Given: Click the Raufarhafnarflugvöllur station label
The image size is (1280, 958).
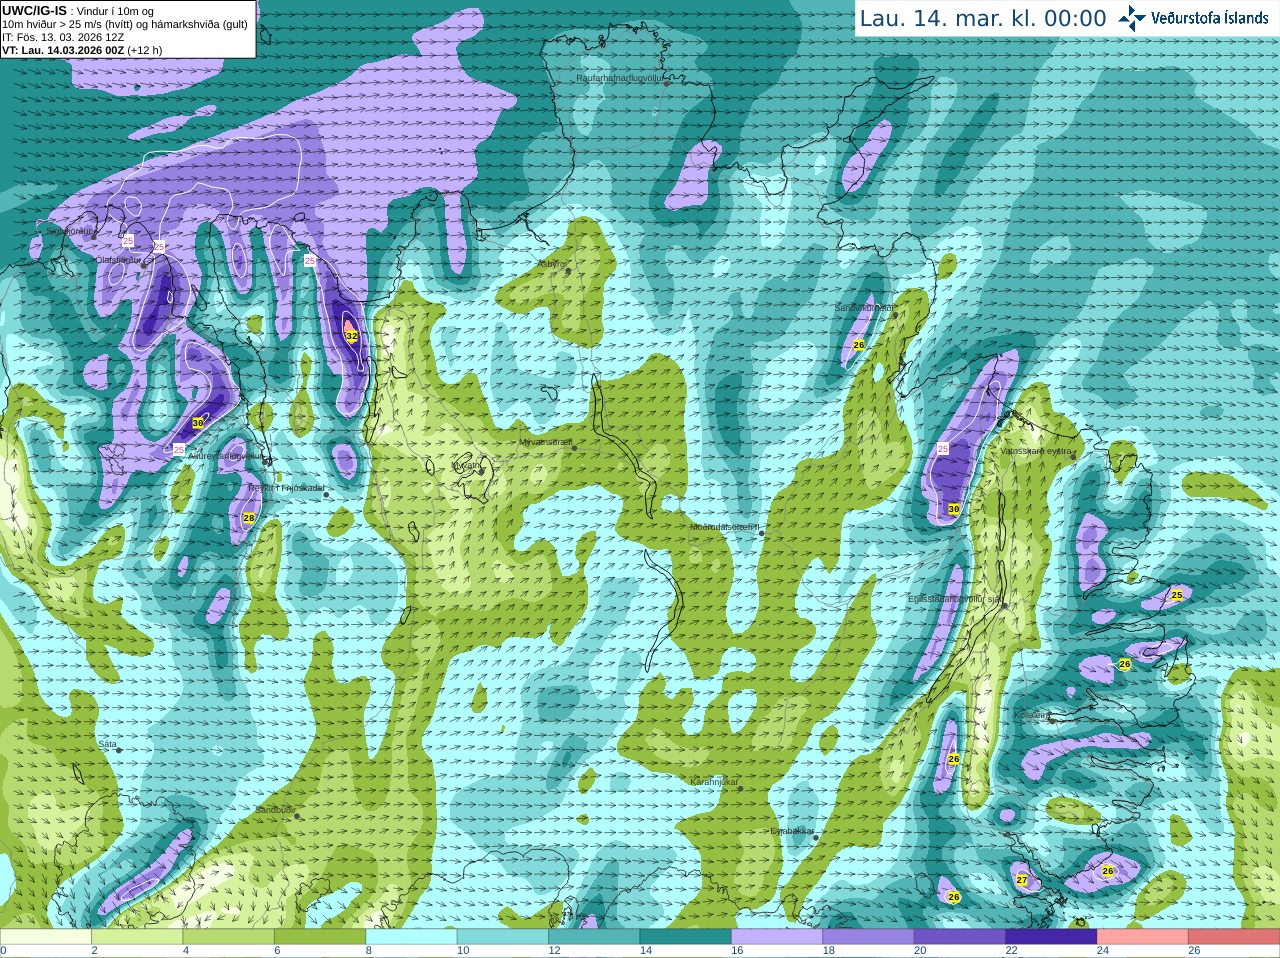Looking at the screenshot, I should tap(620, 78).
